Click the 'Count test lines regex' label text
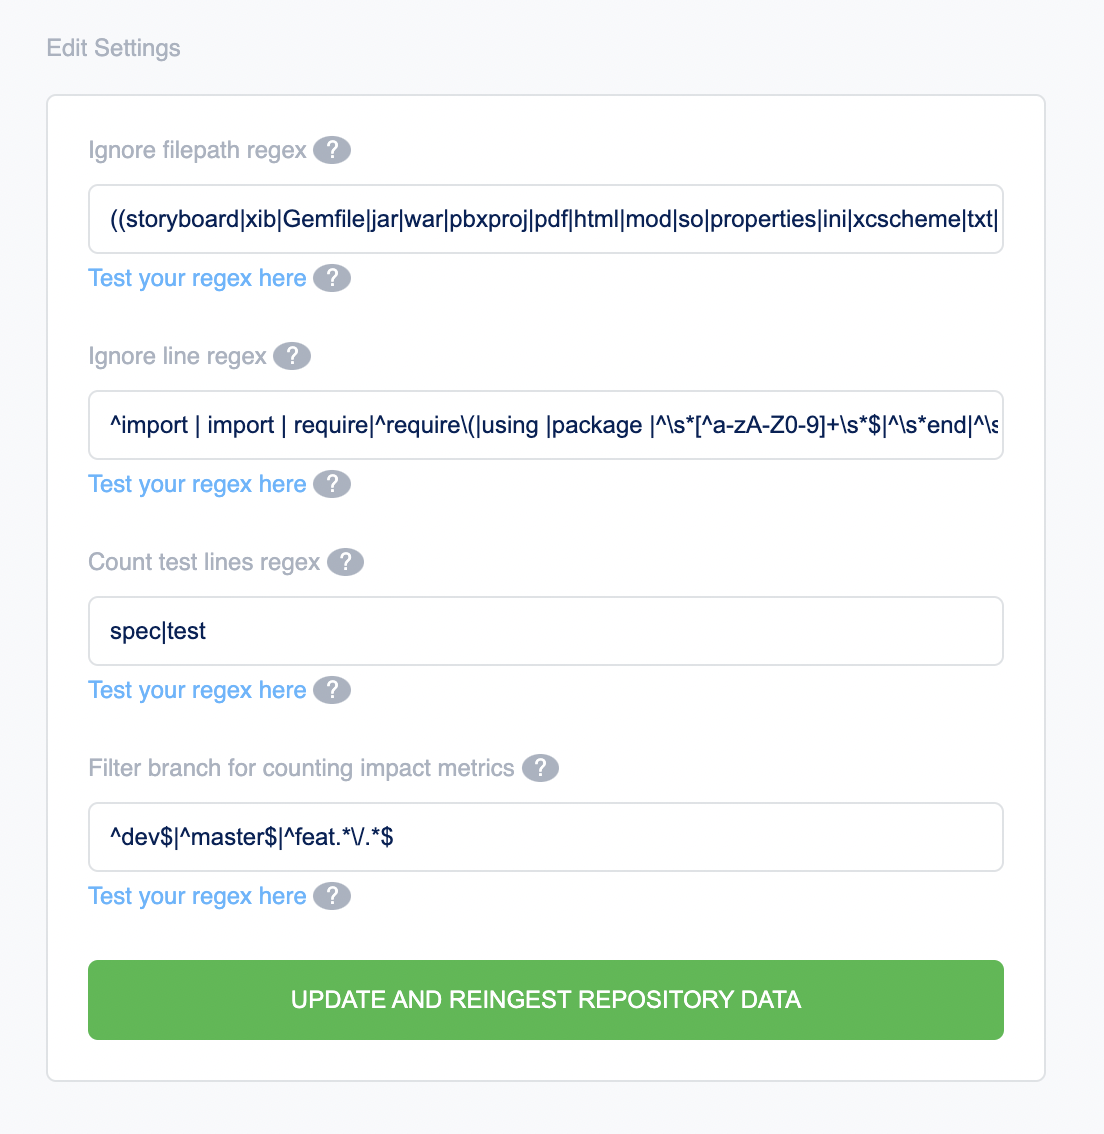Screen dimensions: 1104x1134 (x=204, y=562)
